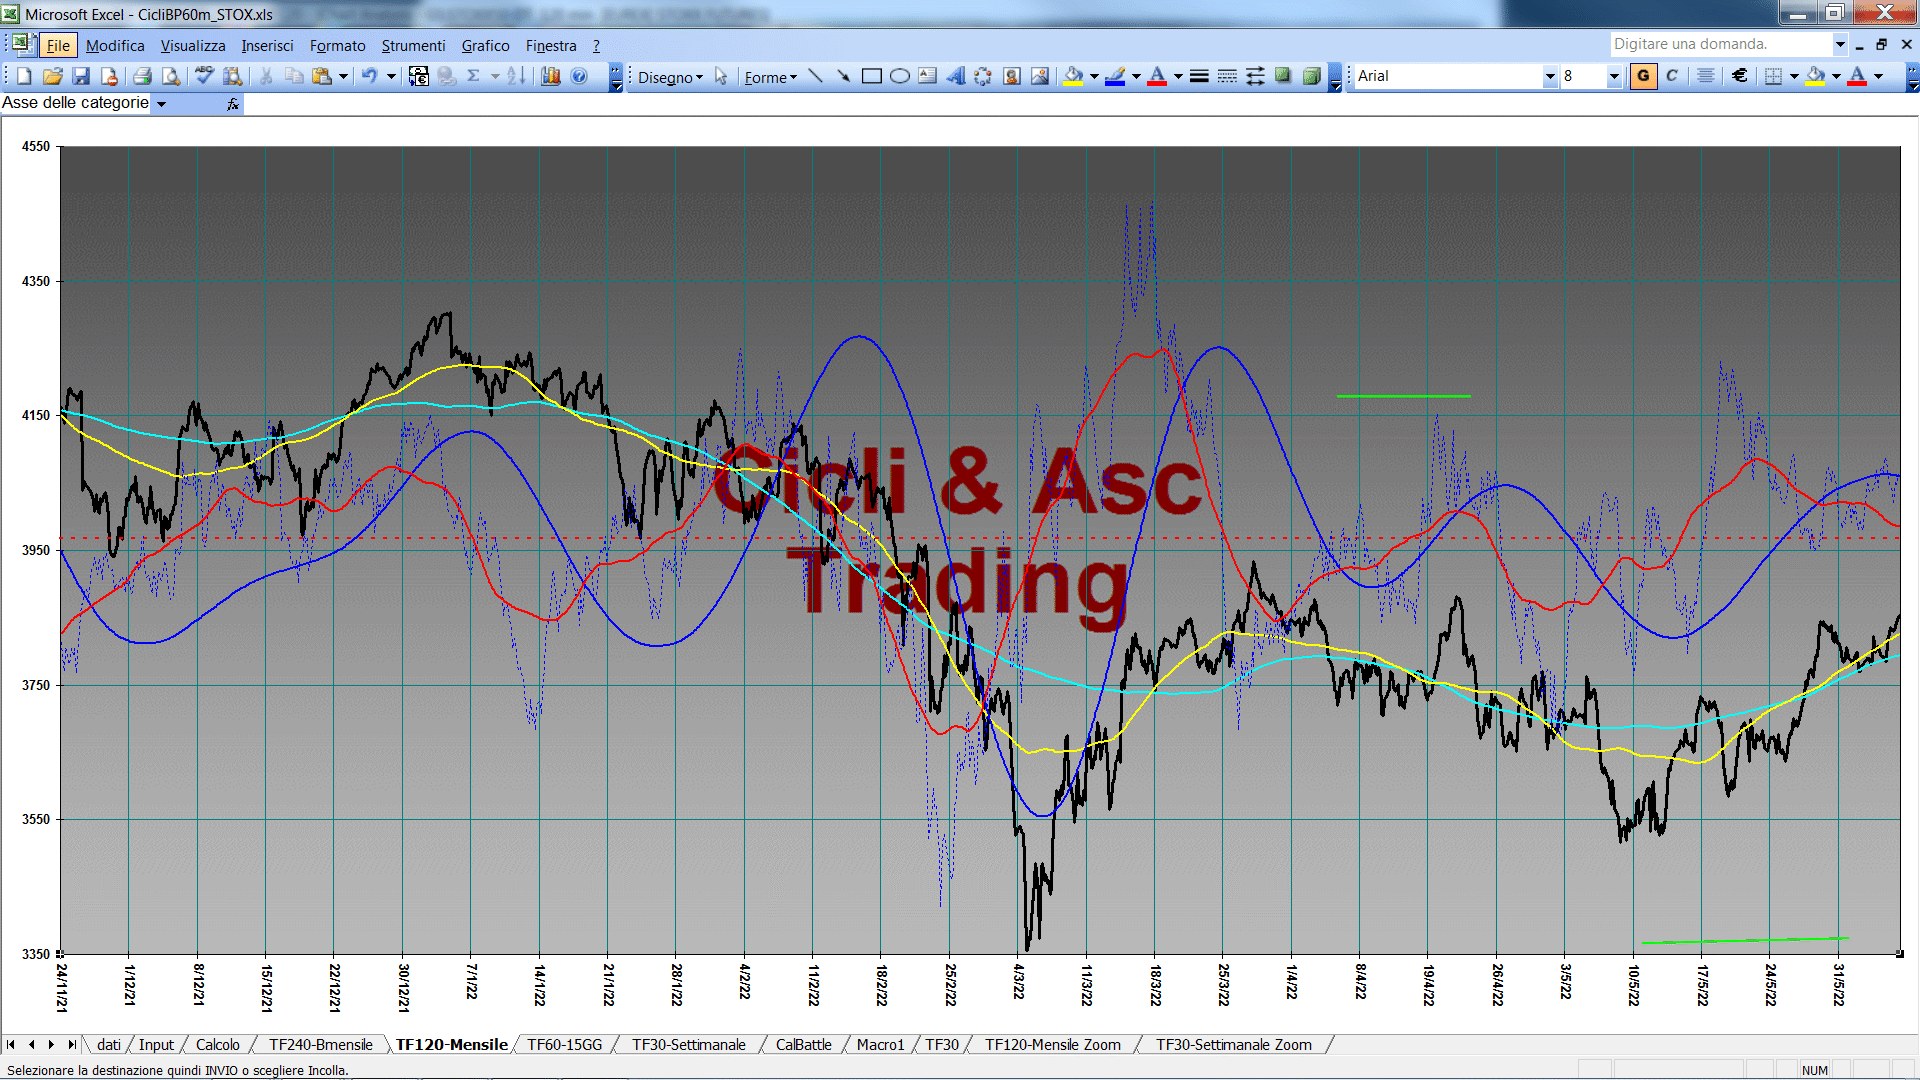Switch to the Calcolo sheet tab
The width and height of the screenshot is (1920, 1080).
pyautogui.click(x=217, y=1045)
